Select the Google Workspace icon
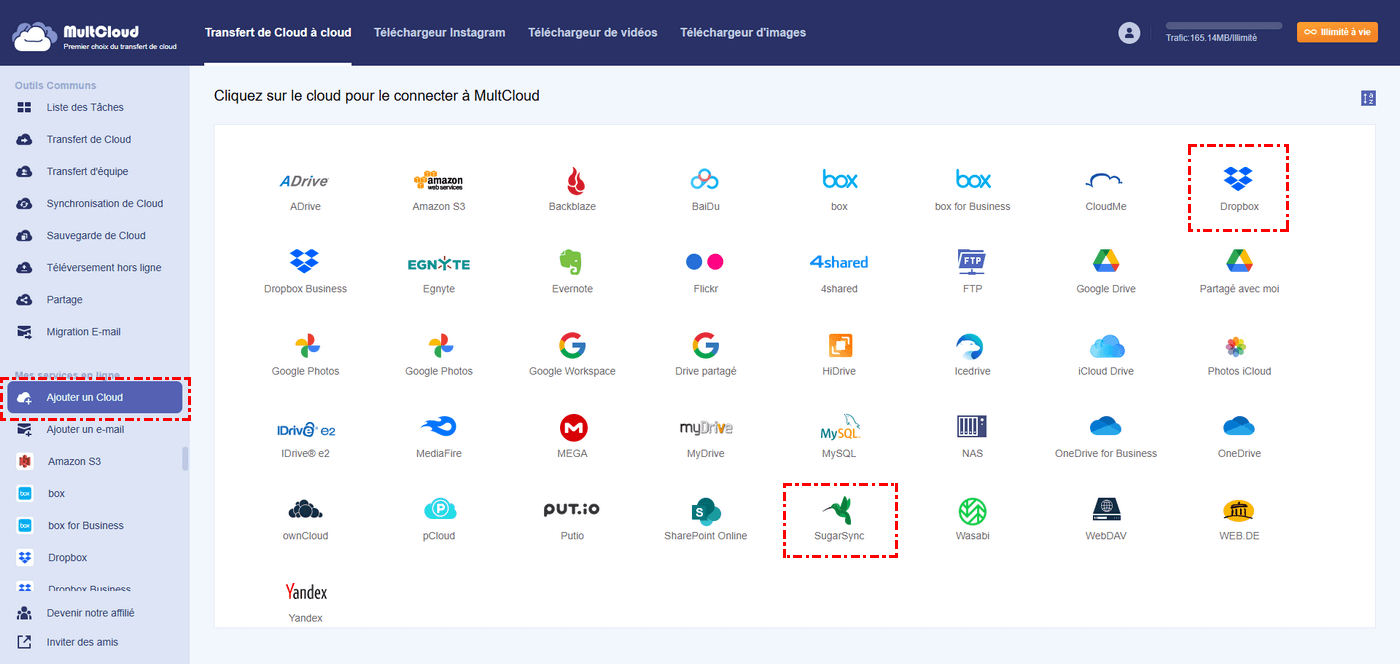Image resolution: width=1400 pixels, height=664 pixels. click(x=572, y=346)
